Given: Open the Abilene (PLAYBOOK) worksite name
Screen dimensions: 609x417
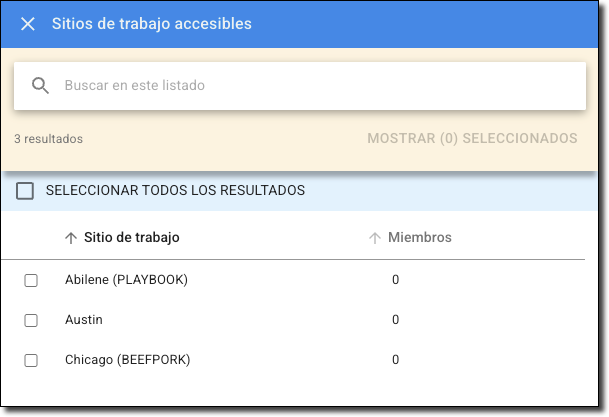Looking at the screenshot, I should pos(126,280).
